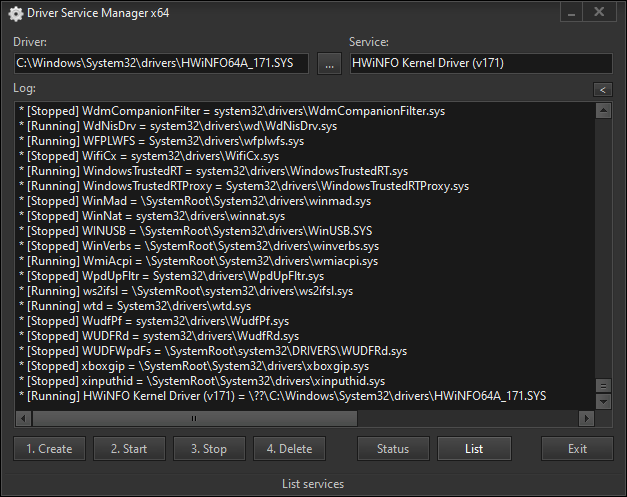The image size is (627, 497).
Task: Select the WUDFRd = log line
Action: pyautogui.click(x=159, y=336)
